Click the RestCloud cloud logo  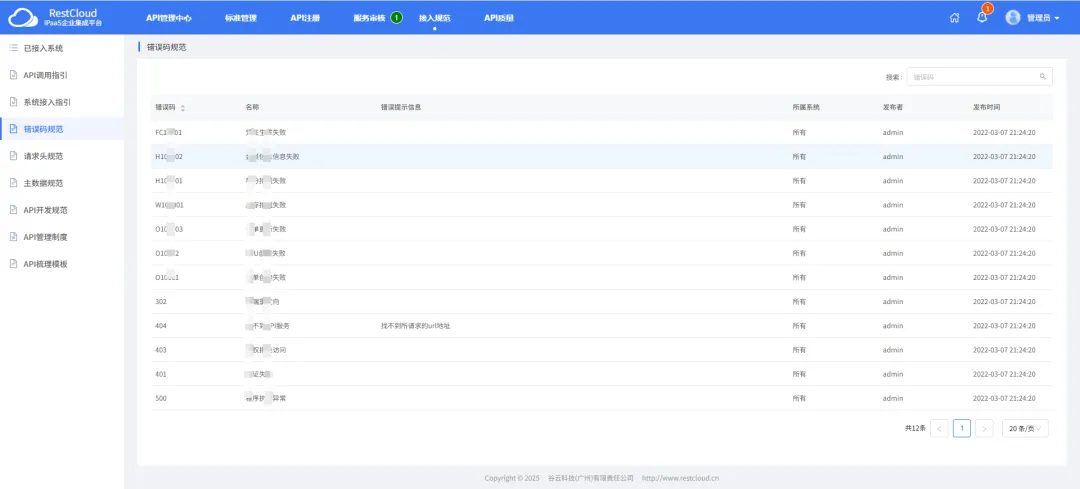(22, 18)
